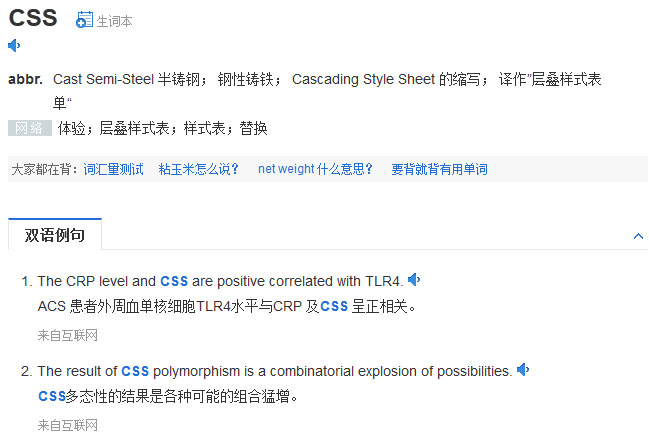The width and height of the screenshot is (649, 439).
Task: Click the CSS headword title
Action: tap(33, 18)
